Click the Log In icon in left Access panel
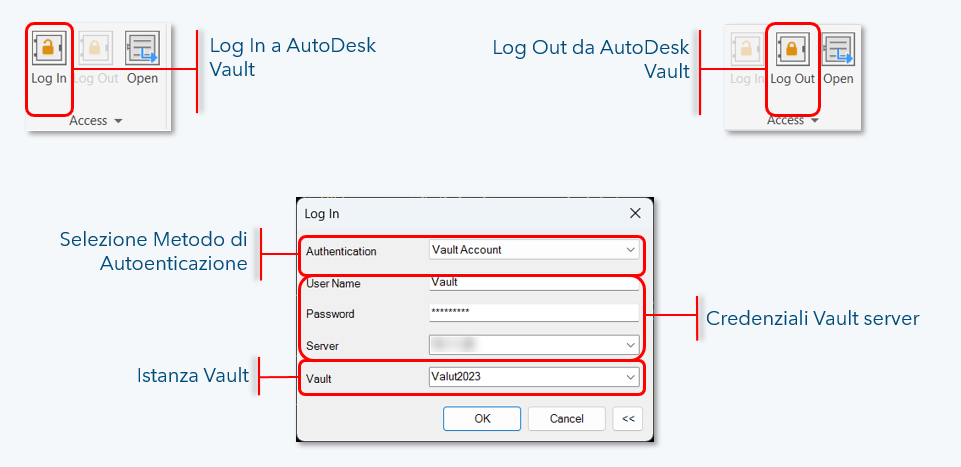Image resolution: width=961 pixels, height=467 pixels. [48, 49]
